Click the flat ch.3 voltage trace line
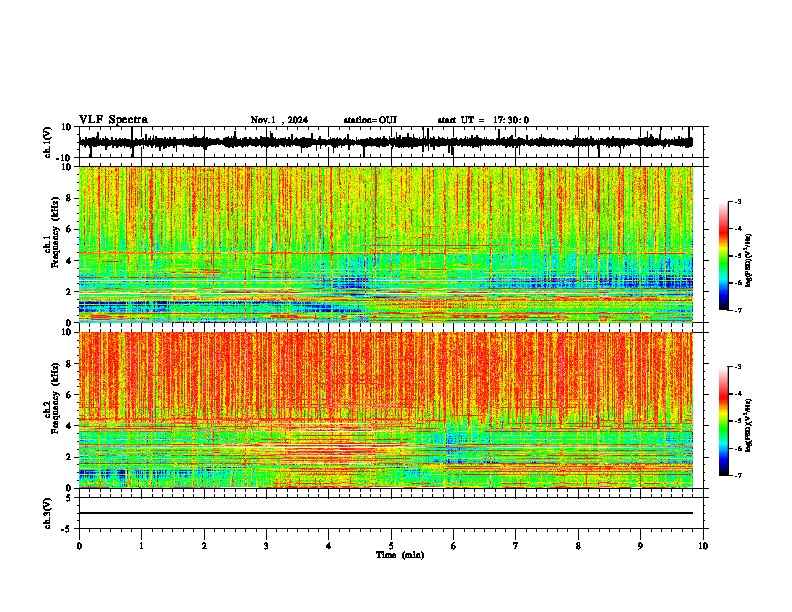Image resolution: width=792 pixels, height=612 pixels. point(385,513)
